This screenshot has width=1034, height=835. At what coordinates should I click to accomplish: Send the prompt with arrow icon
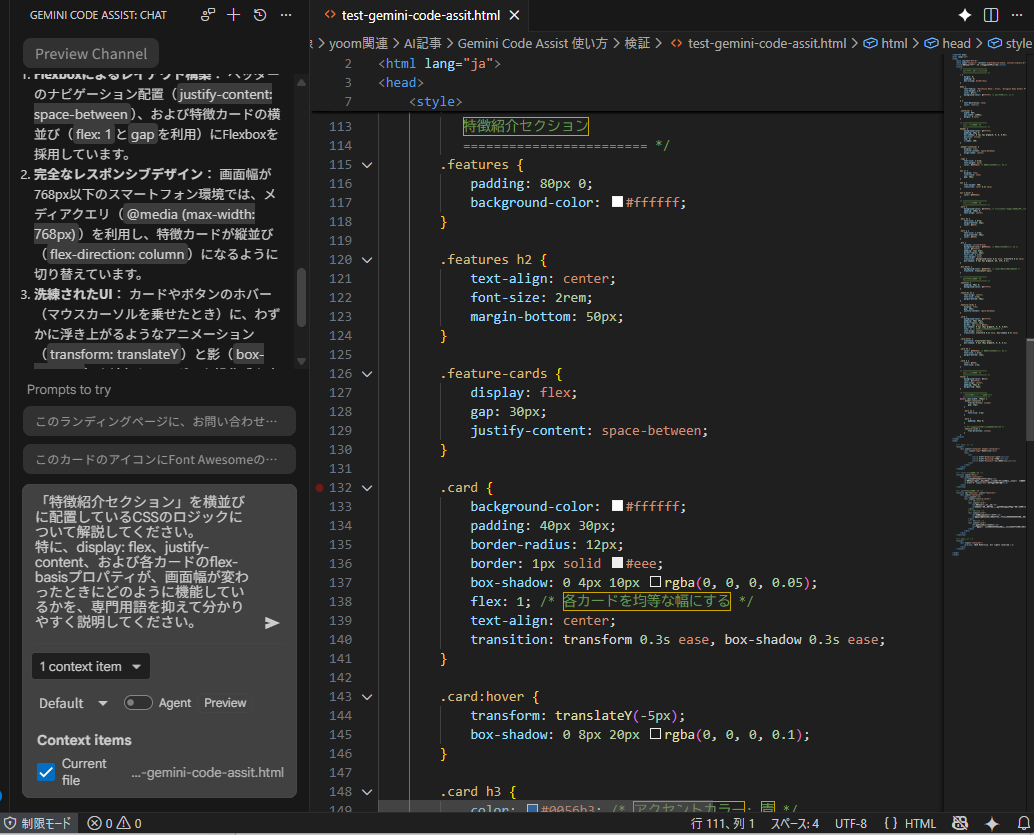[272, 623]
